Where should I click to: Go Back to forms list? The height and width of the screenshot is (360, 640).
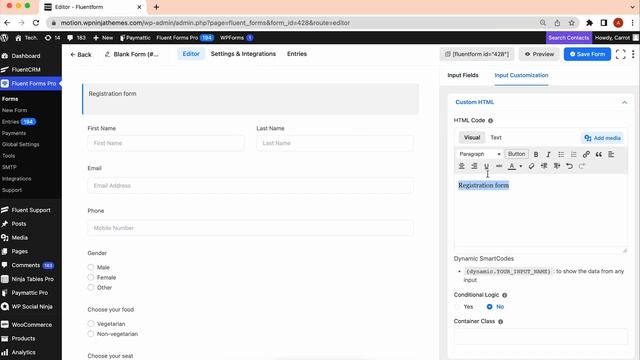coord(81,54)
